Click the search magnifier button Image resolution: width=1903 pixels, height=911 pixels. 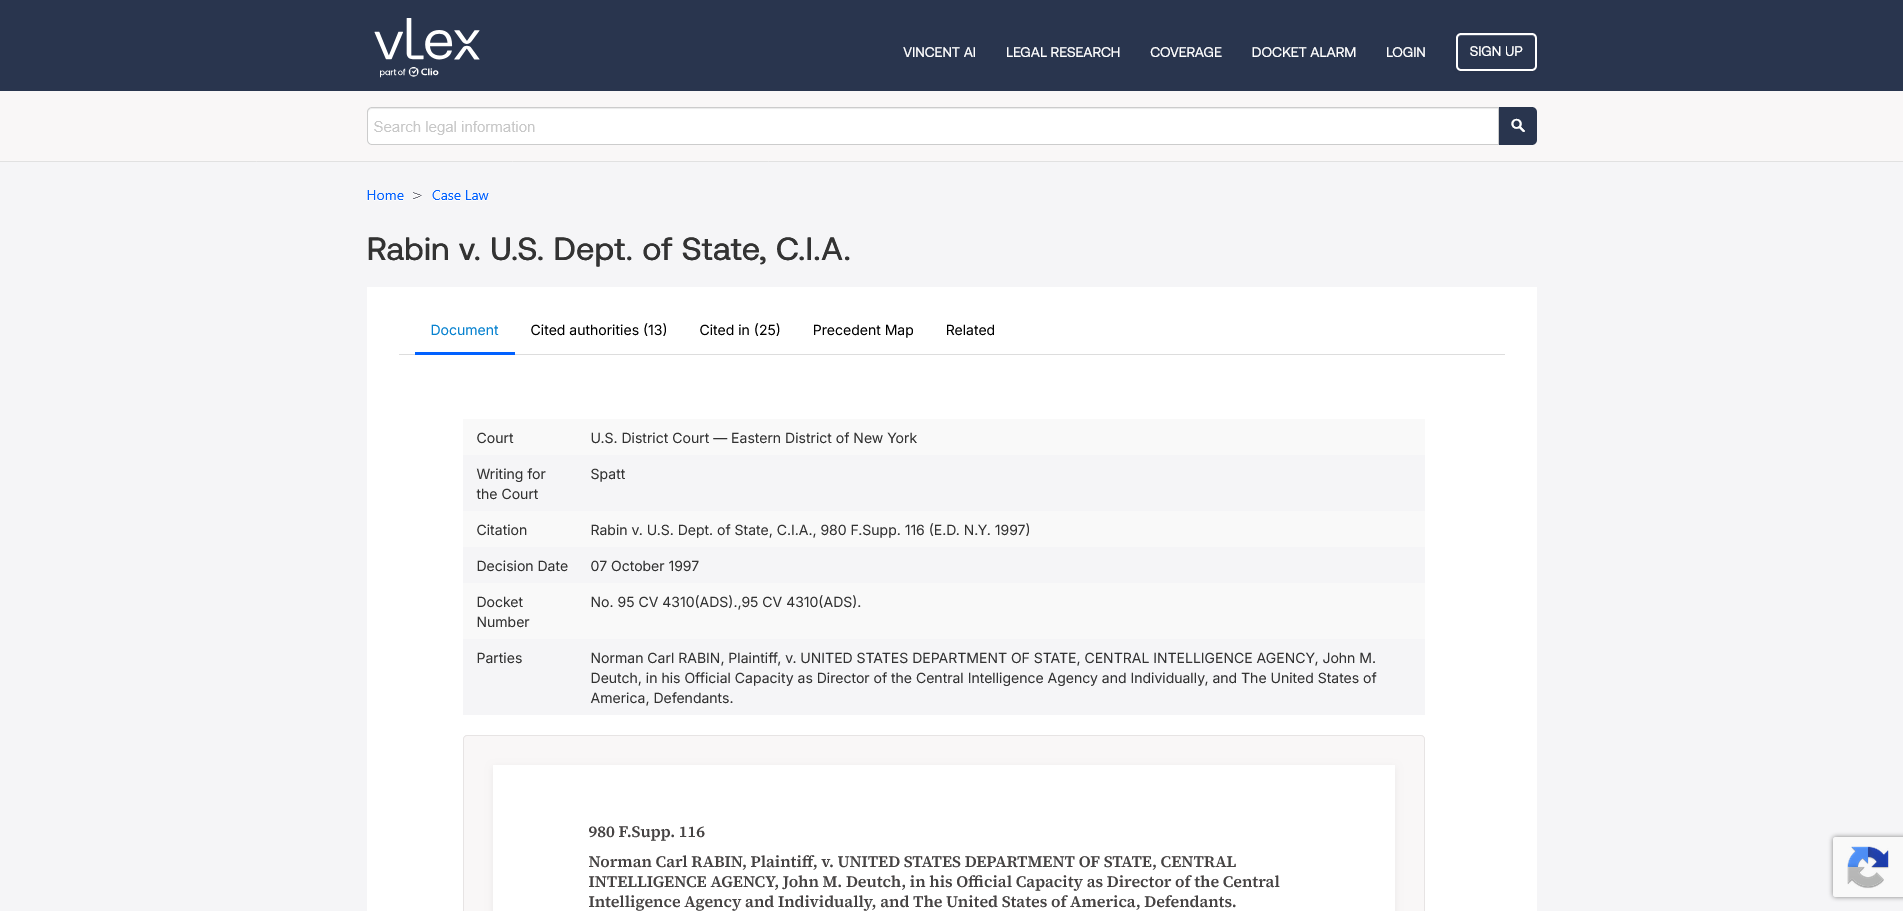click(x=1517, y=126)
